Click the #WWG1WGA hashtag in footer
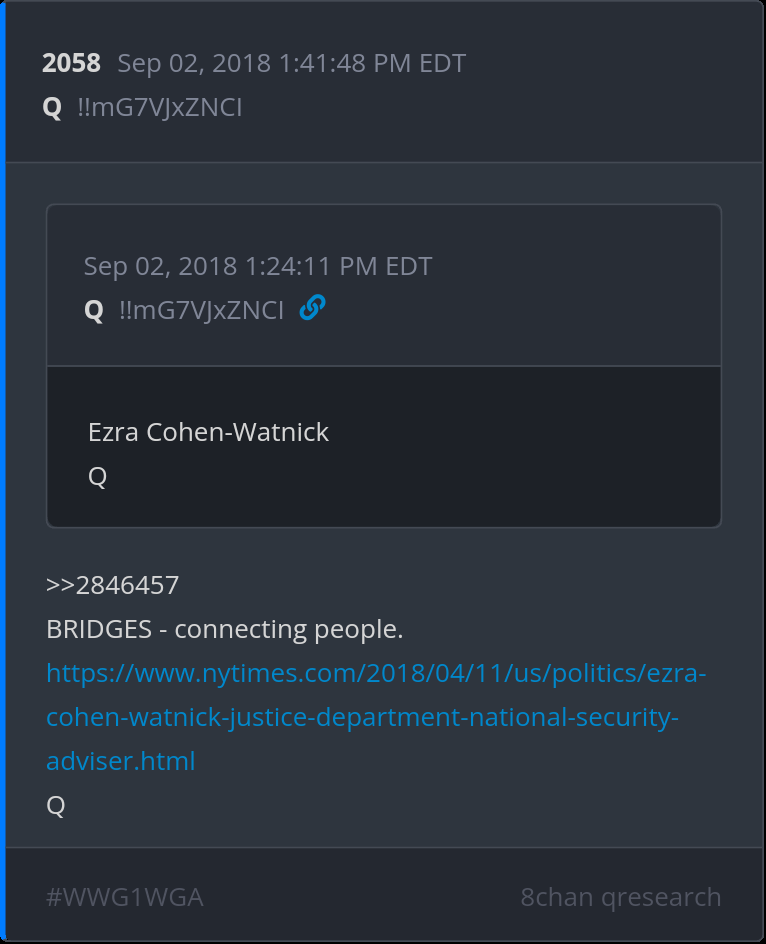Screen dimensions: 766x944 click(125, 897)
